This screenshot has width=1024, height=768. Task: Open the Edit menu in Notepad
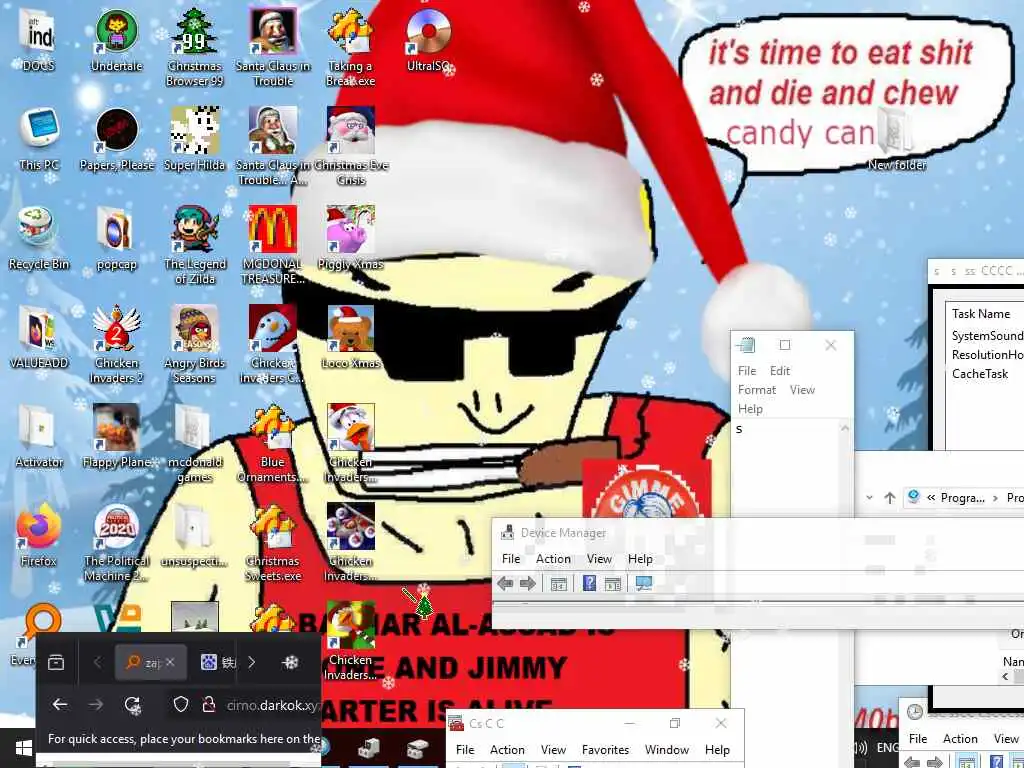[780, 370]
